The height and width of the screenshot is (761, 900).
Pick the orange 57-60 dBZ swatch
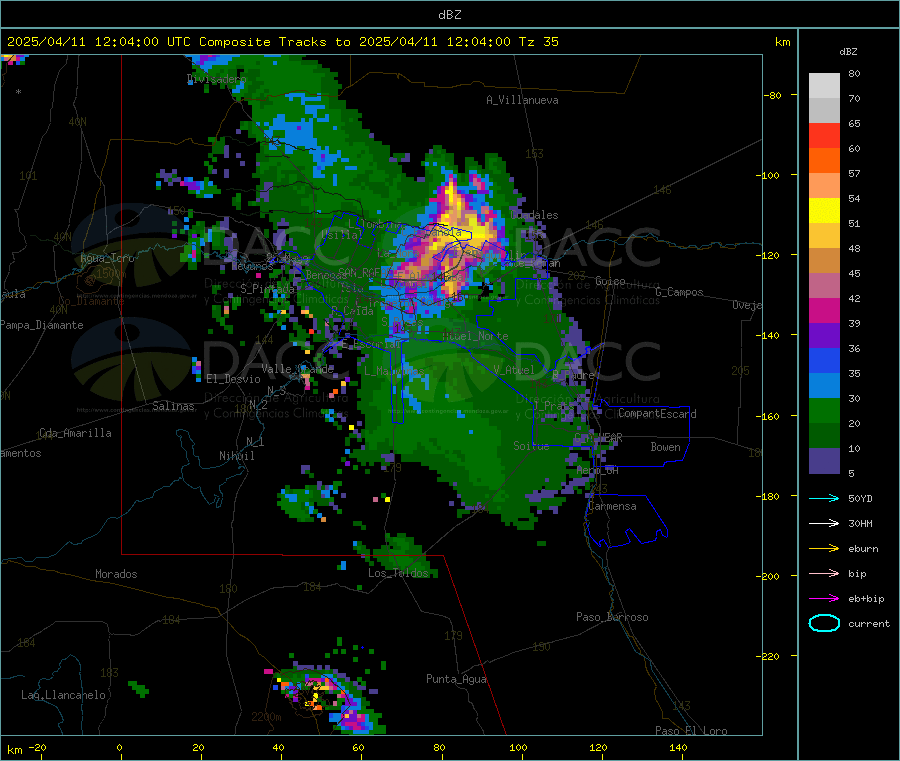coord(824,161)
